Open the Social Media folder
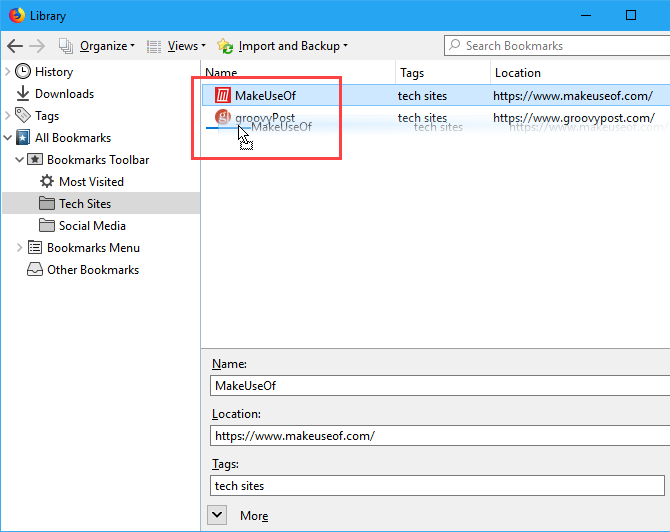The height and width of the screenshot is (532, 670). tap(91, 226)
